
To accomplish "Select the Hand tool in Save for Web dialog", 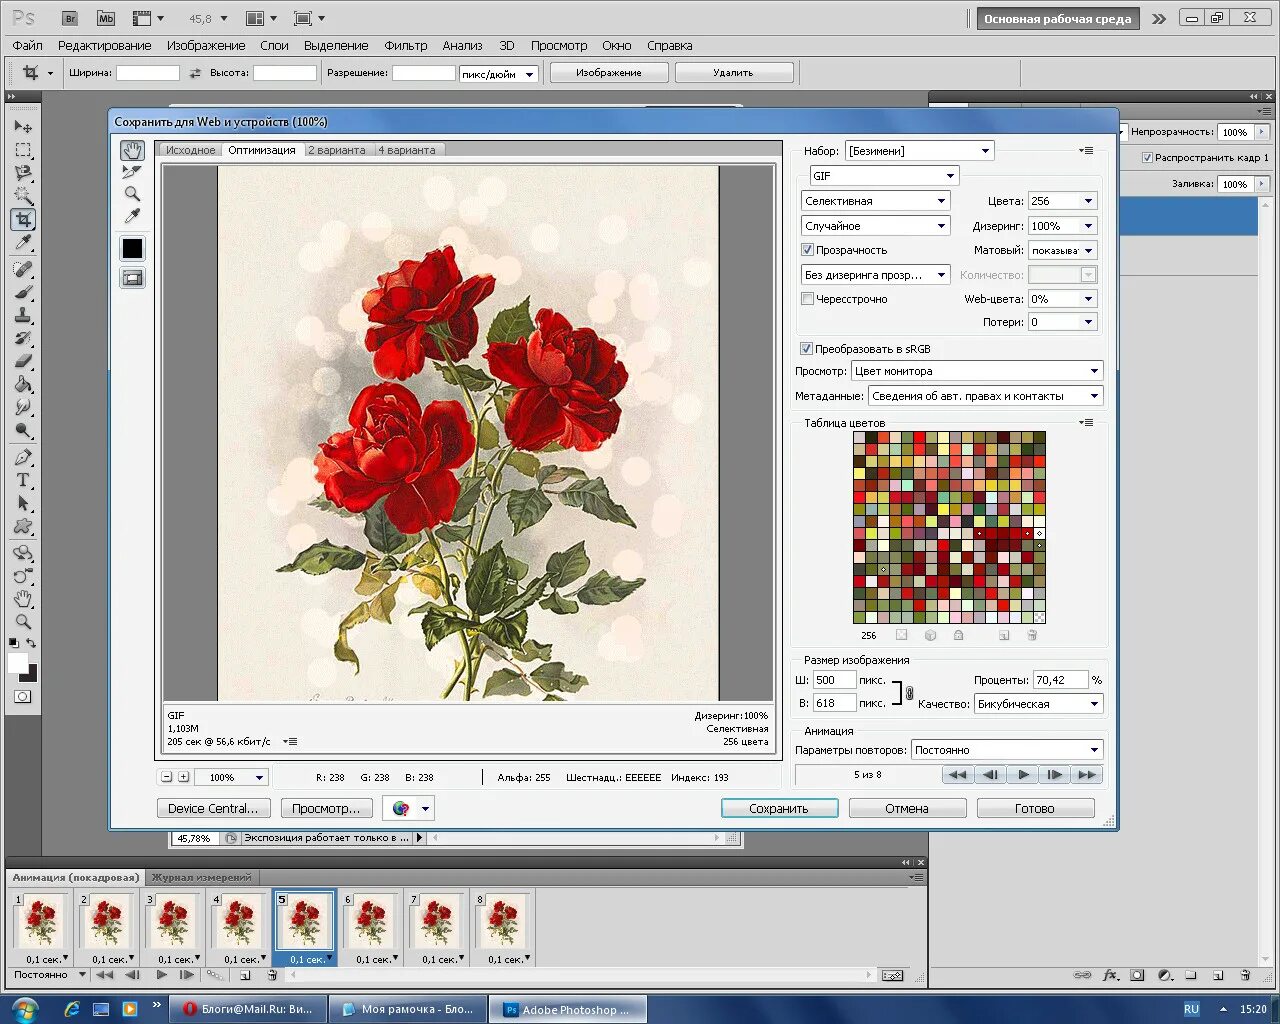I will pos(132,150).
